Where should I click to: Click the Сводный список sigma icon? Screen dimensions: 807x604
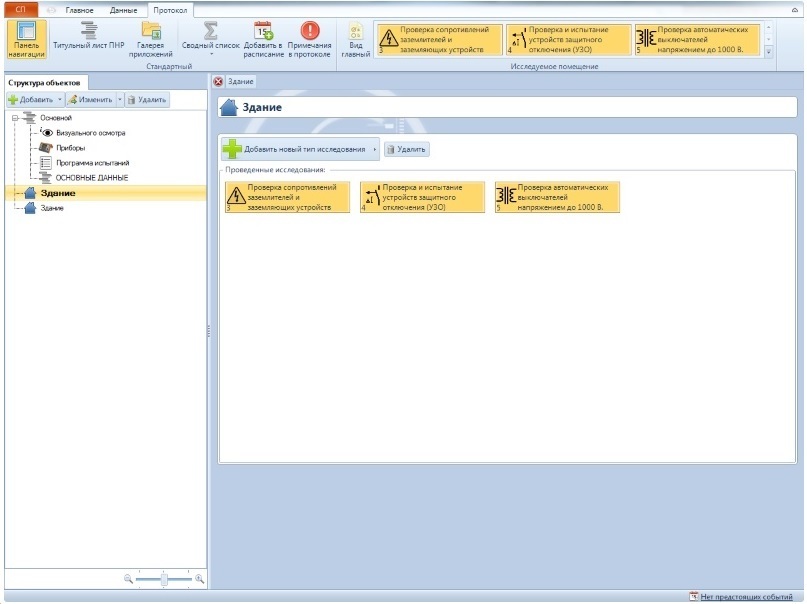tap(211, 33)
